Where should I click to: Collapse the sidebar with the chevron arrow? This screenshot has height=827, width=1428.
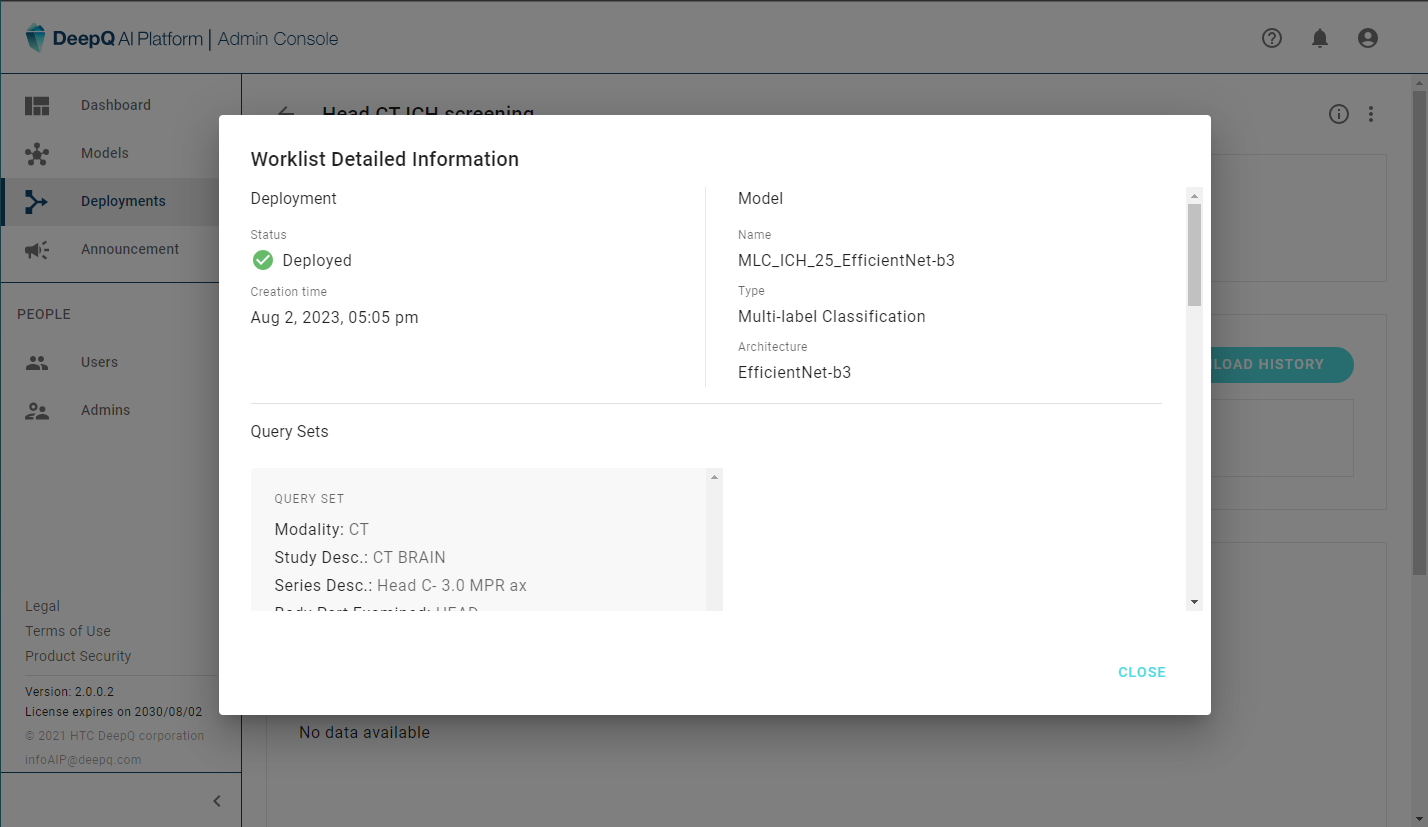[x=217, y=800]
